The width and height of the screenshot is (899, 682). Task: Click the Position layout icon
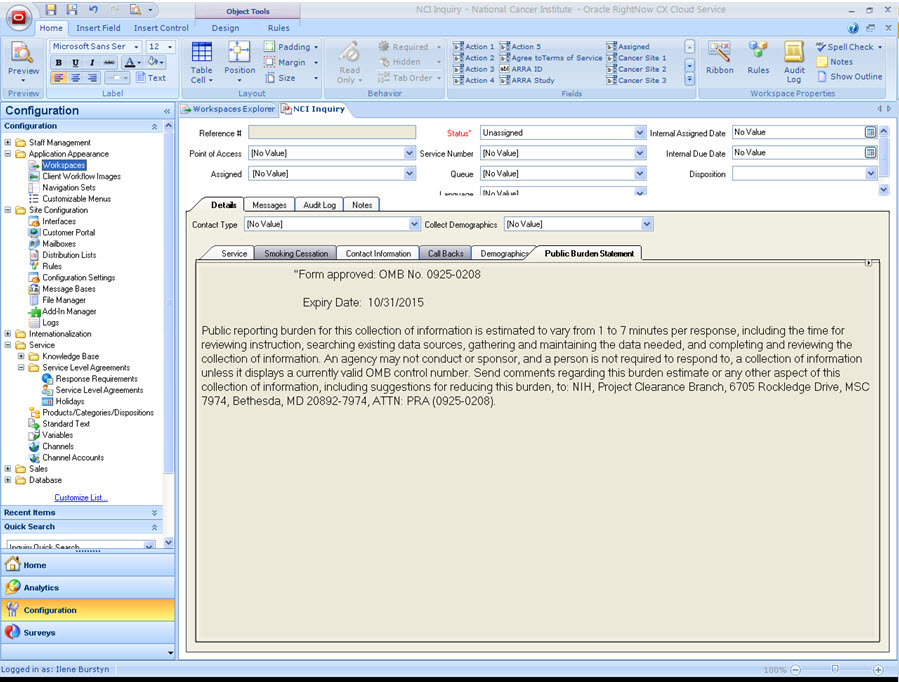click(x=239, y=62)
